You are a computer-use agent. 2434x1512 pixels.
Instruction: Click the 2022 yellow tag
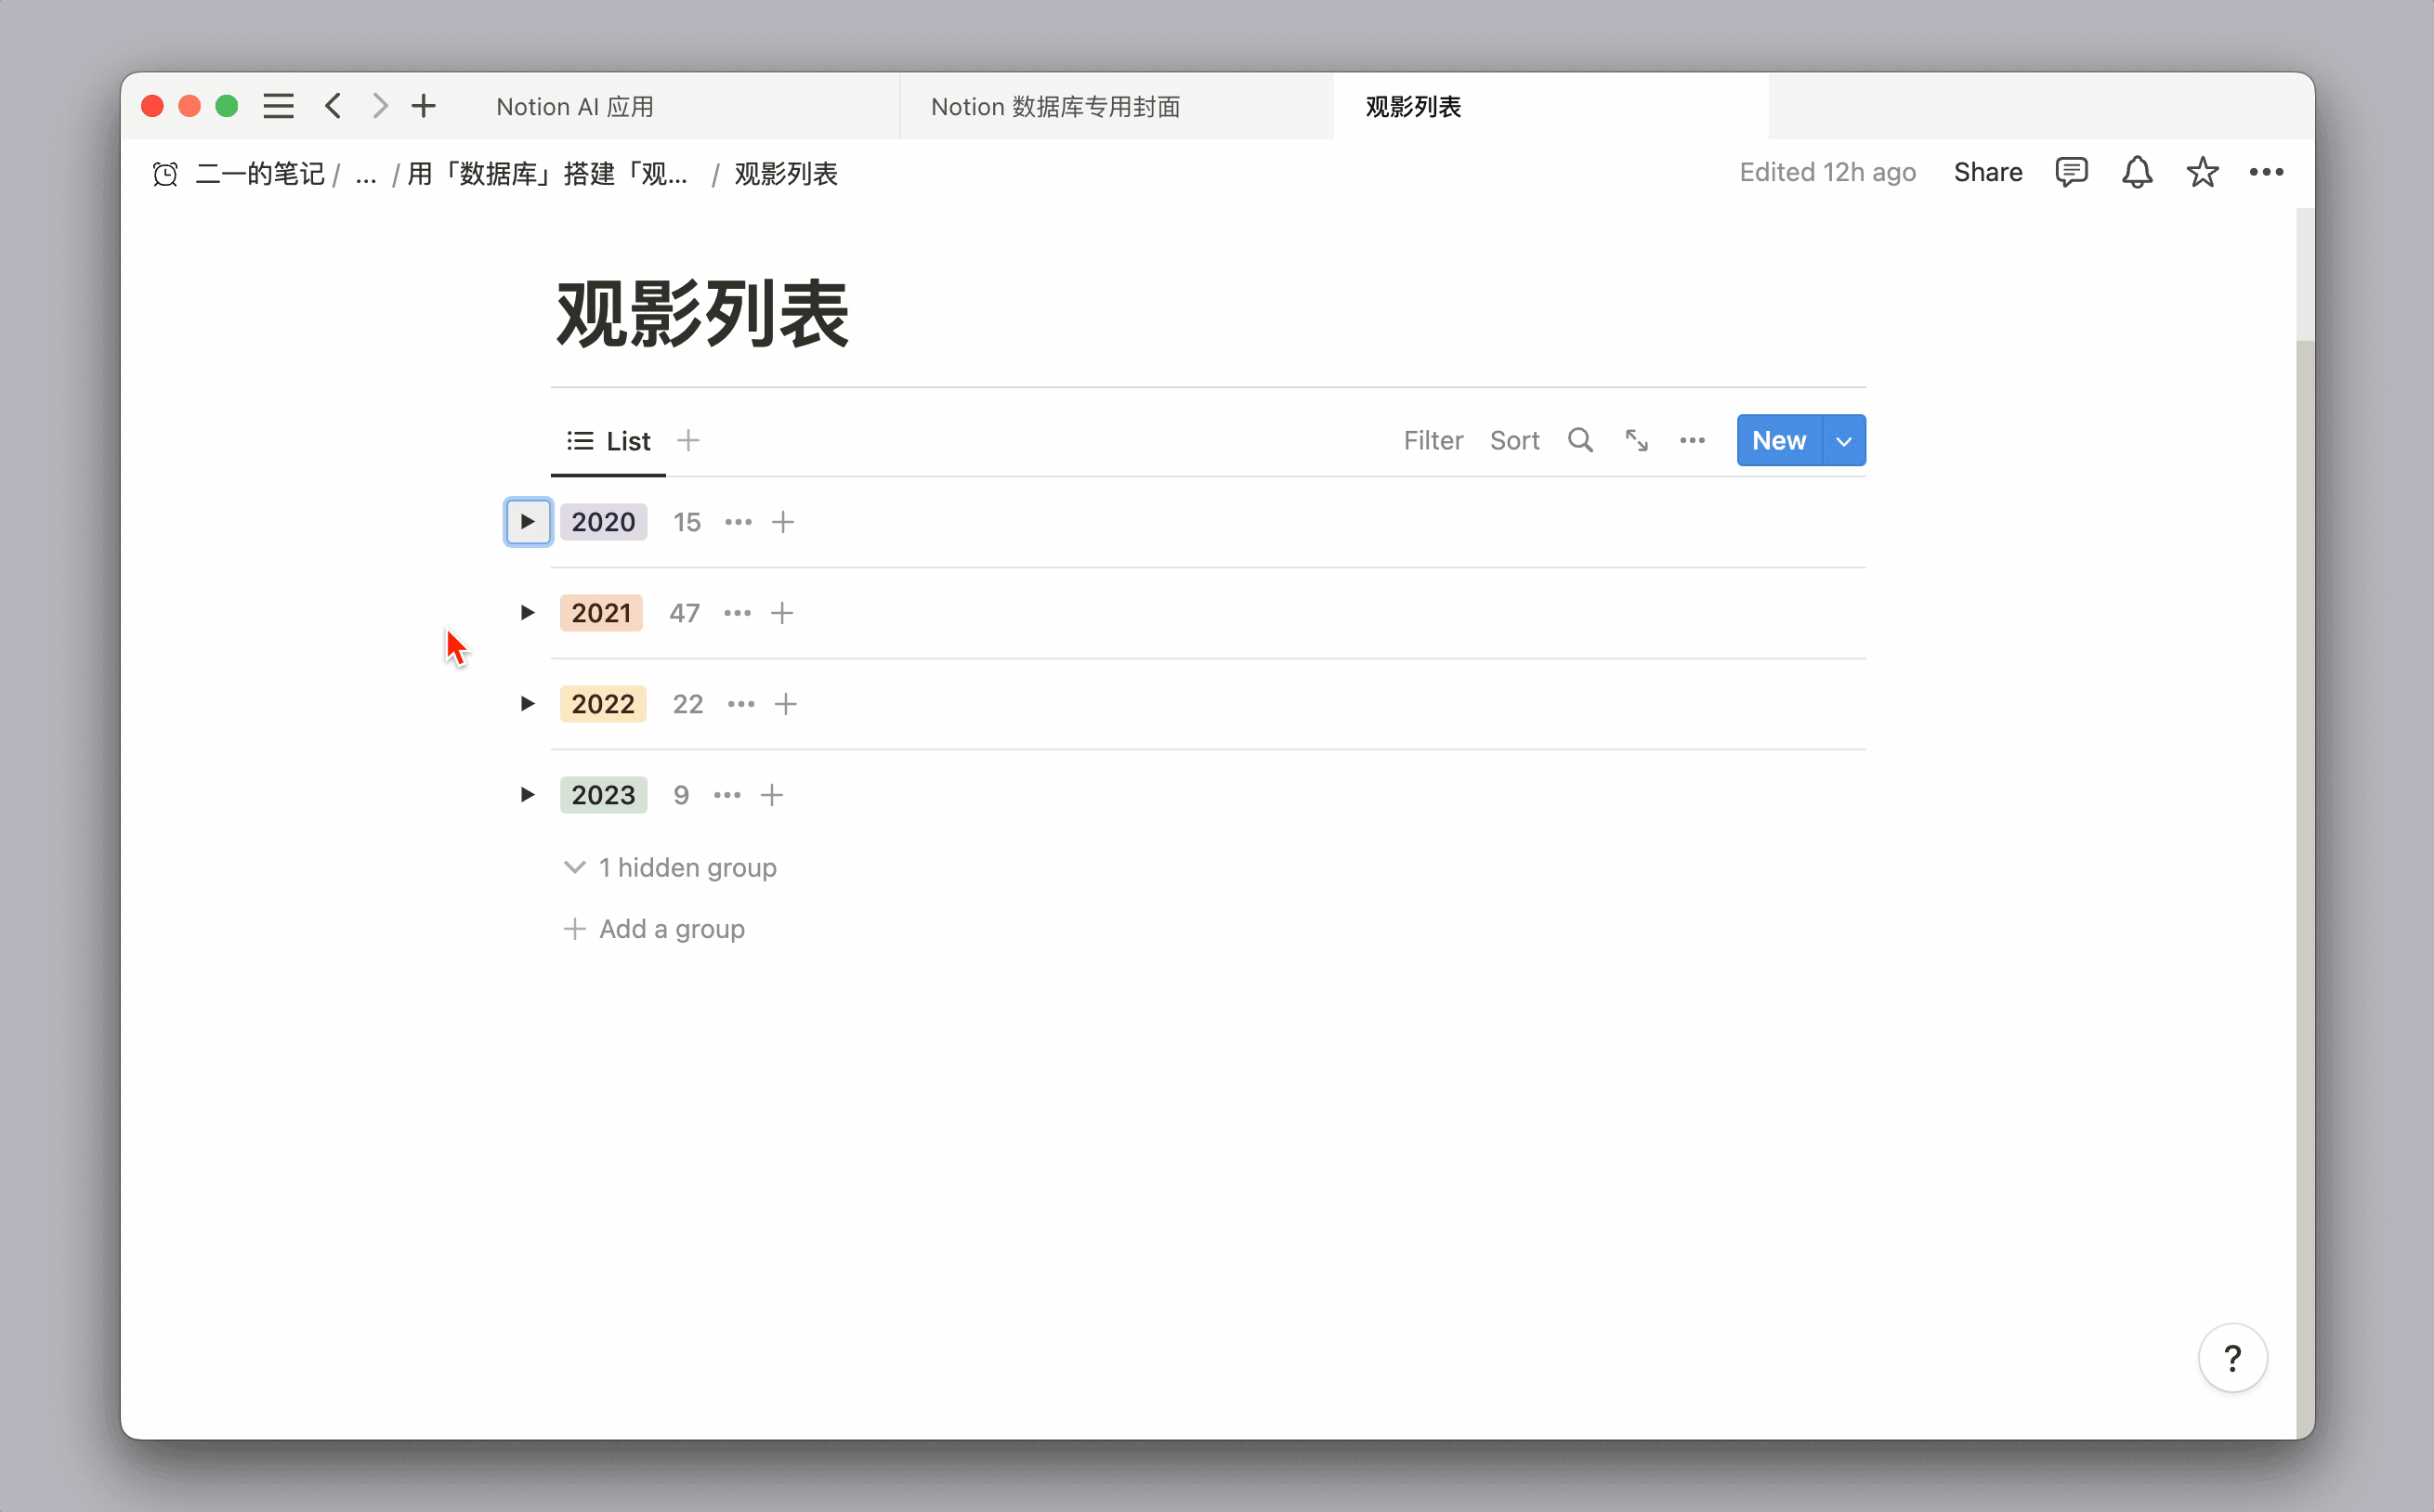(x=603, y=704)
